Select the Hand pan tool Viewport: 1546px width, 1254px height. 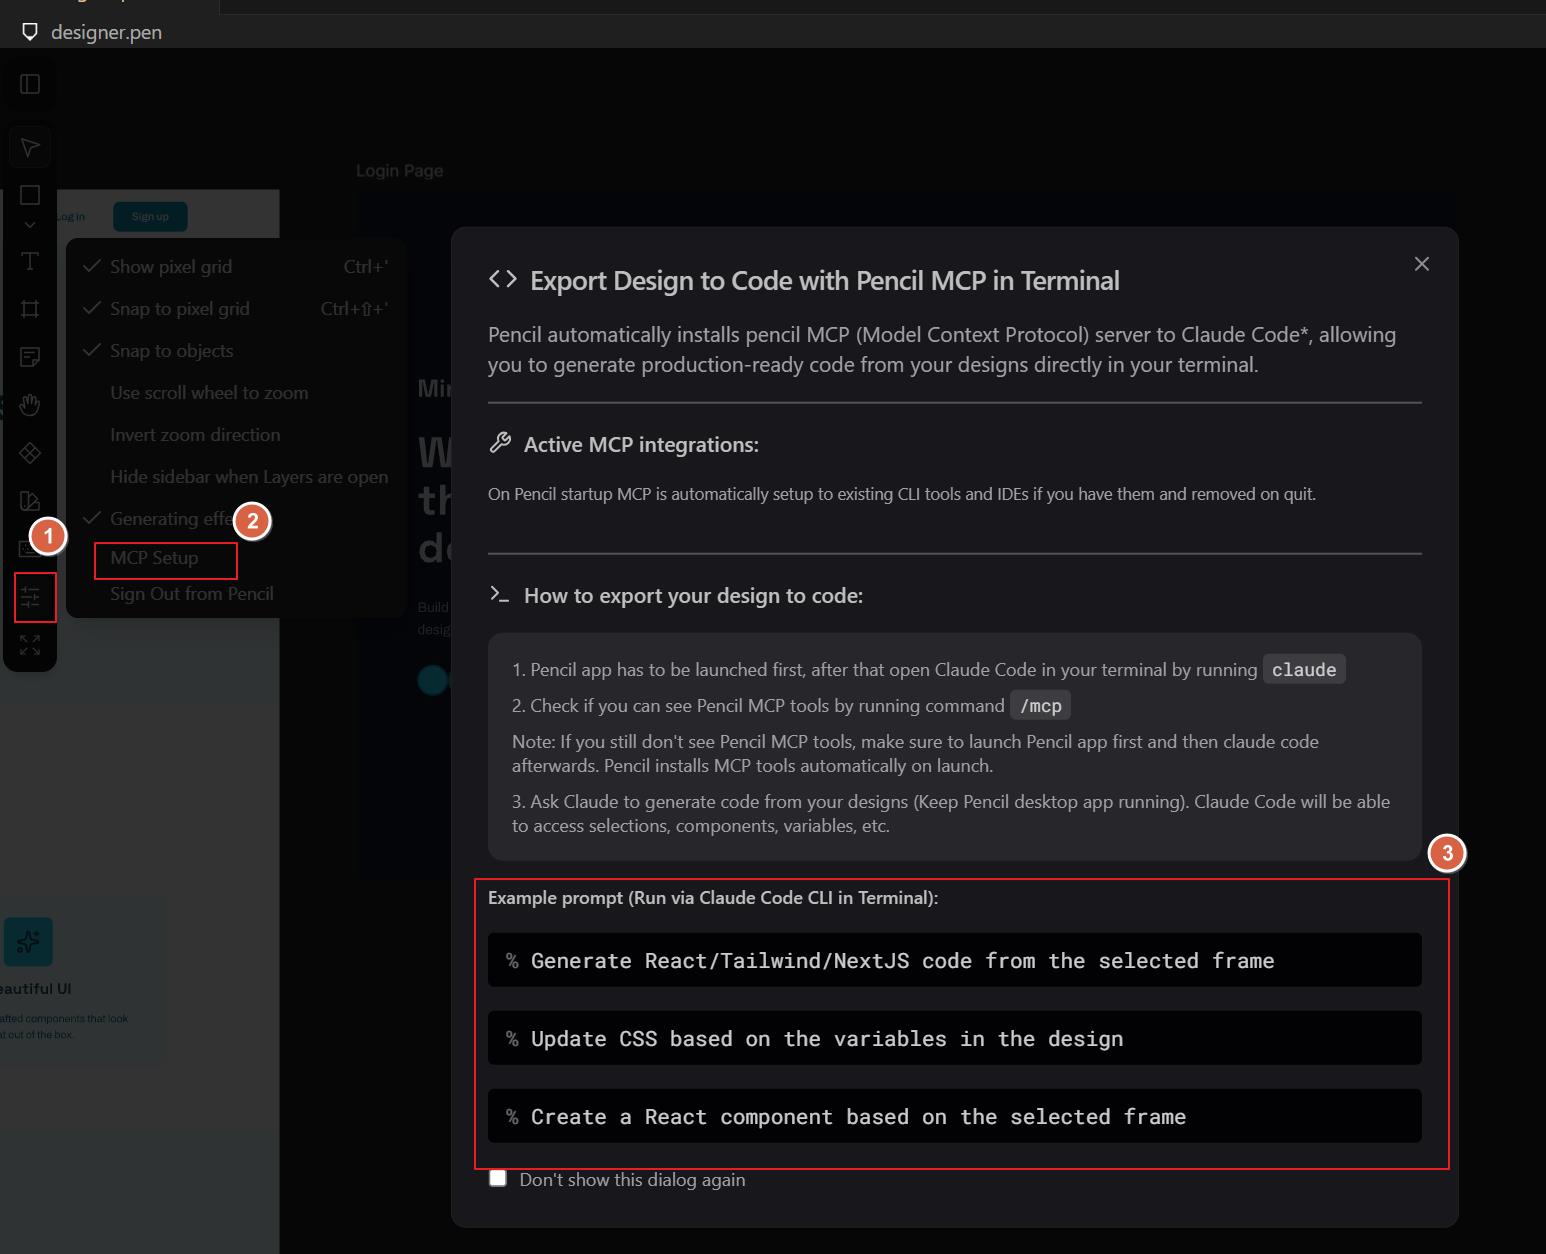[30, 405]
